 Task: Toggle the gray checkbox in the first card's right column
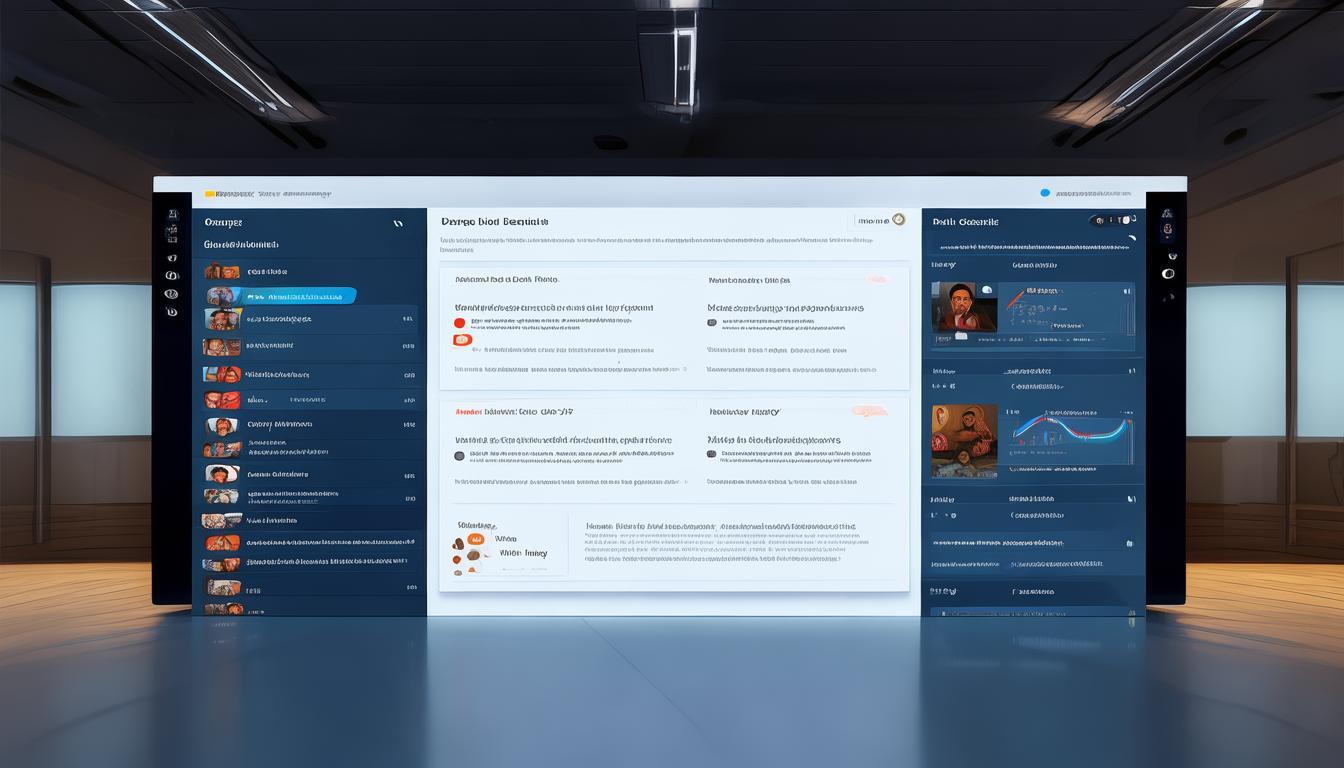click(712, 323)
